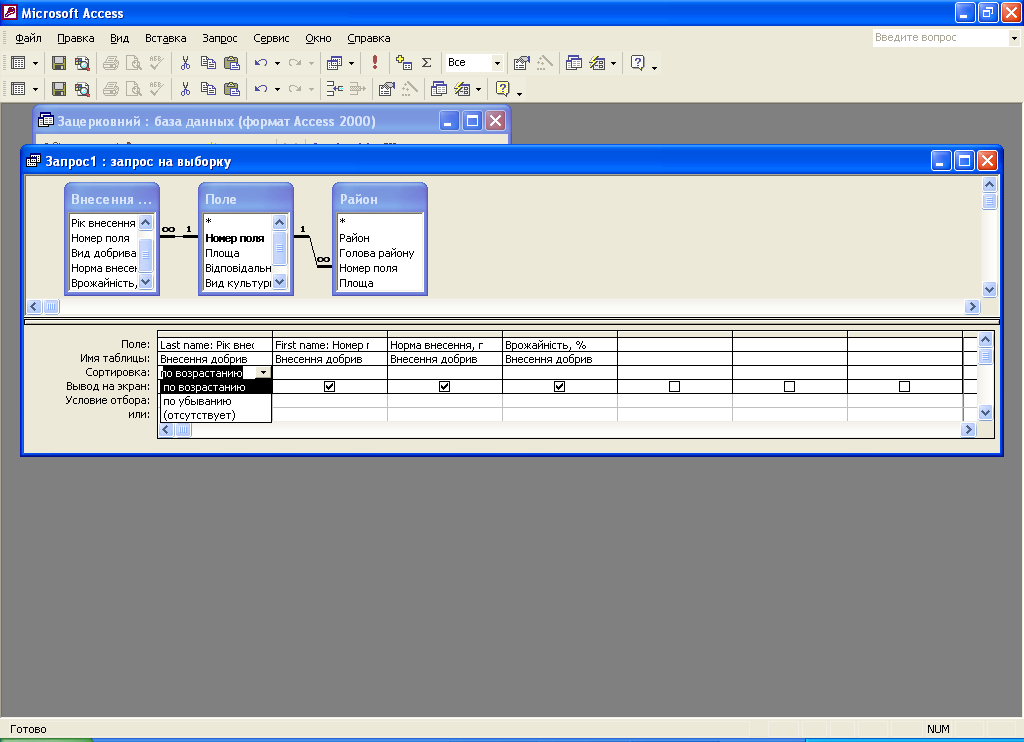Expand undo history arrow on lower toolbar
This screenshot has height=742, width=1024.
[x=277, y=89]
